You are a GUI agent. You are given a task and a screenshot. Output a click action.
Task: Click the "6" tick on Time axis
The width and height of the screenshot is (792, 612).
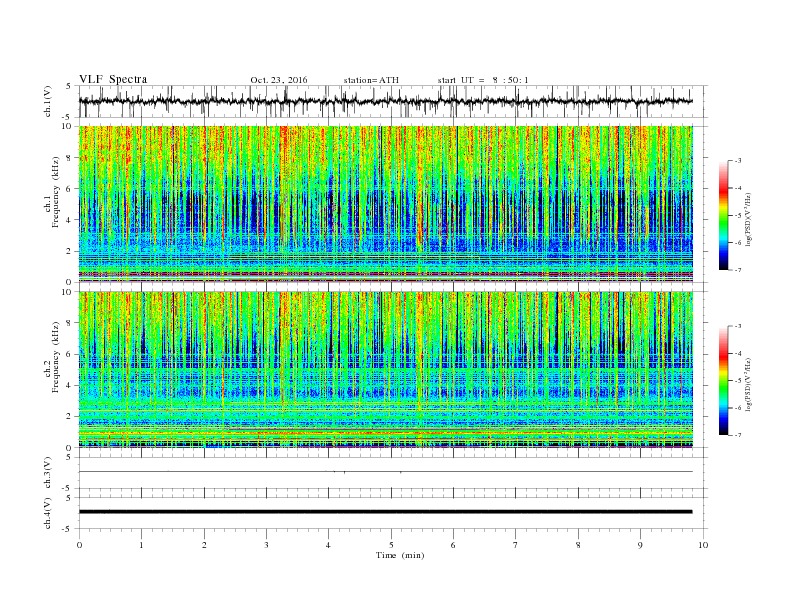(x=453, y=545)
